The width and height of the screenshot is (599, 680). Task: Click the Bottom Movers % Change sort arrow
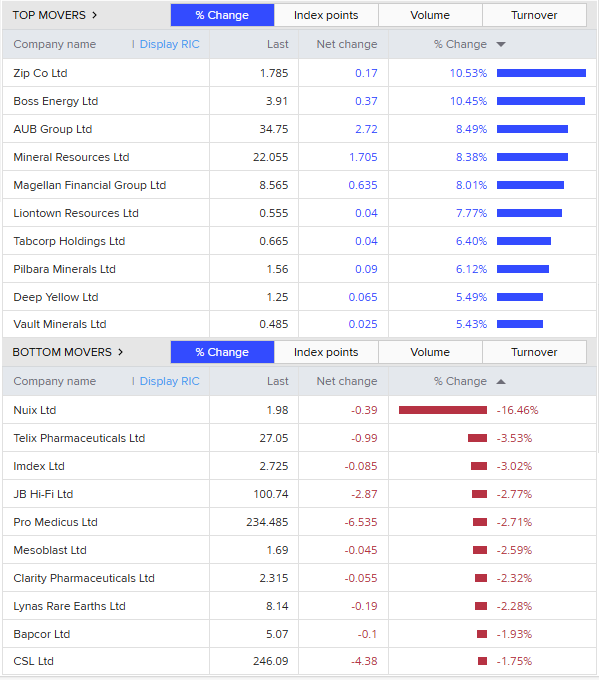501,382
